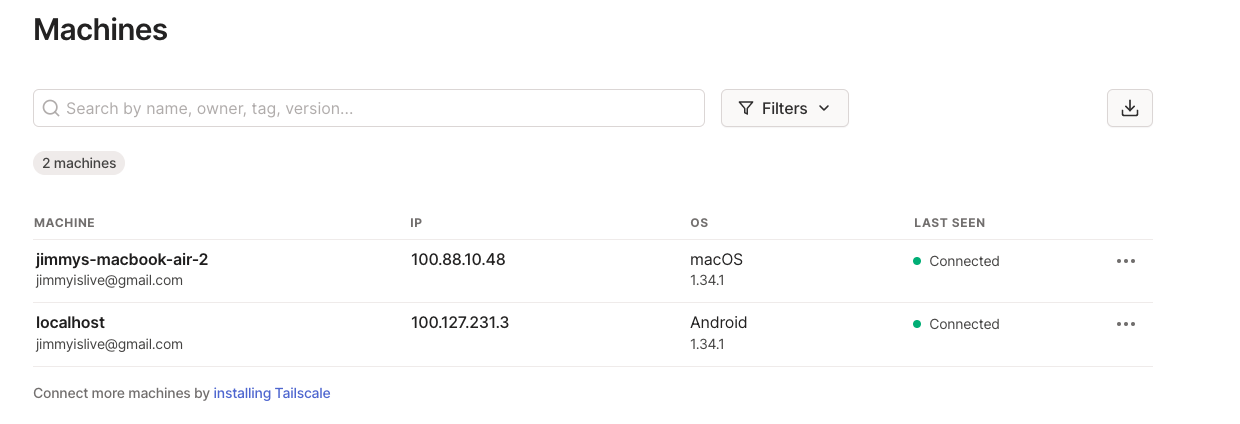The image size is (1240, 424).
Task: Click the funnel icon on Filters button
Action: pos(746,108)
